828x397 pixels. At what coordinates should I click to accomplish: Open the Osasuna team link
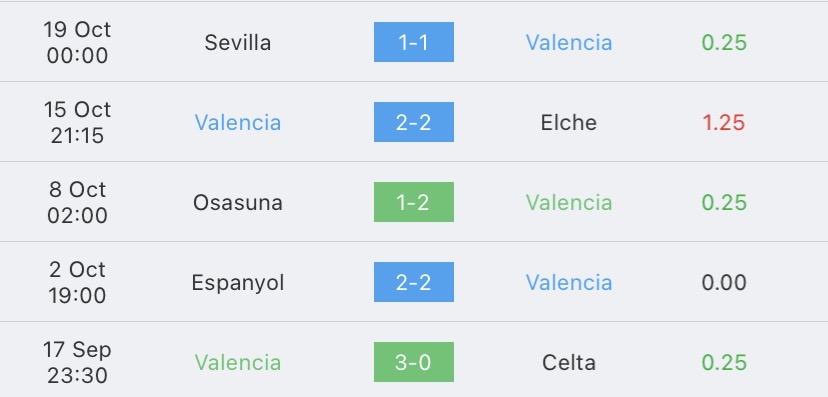point(238,202)
